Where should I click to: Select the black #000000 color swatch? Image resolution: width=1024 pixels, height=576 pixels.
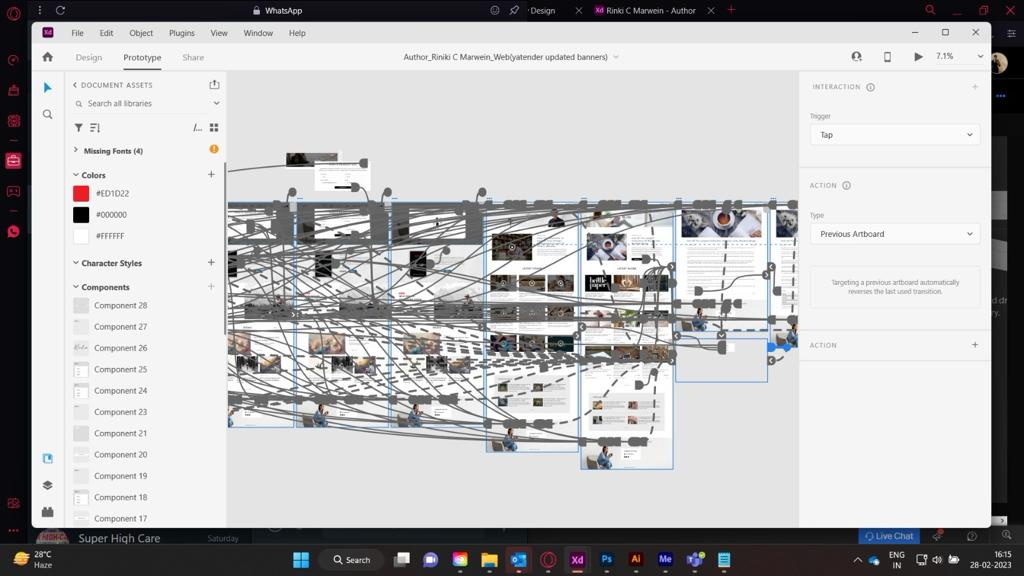coord(81,215)
